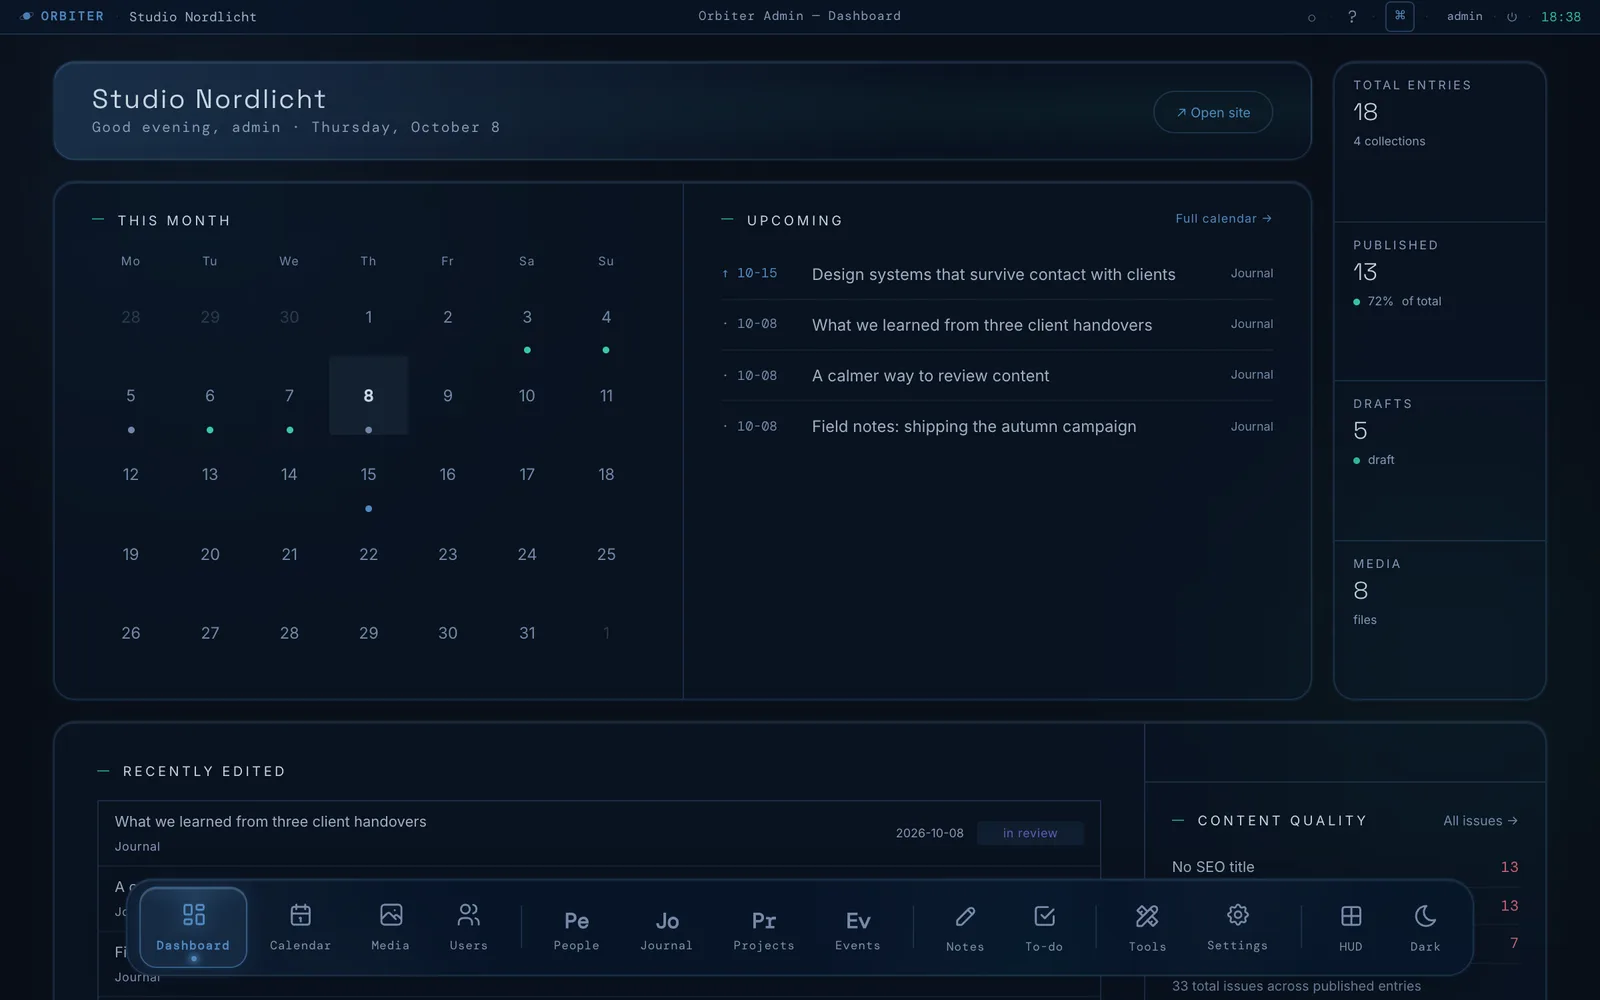The width and height of the screenshot is (1600, 1000).
Task: Click the admin user label
Action: pos(1464,16)
